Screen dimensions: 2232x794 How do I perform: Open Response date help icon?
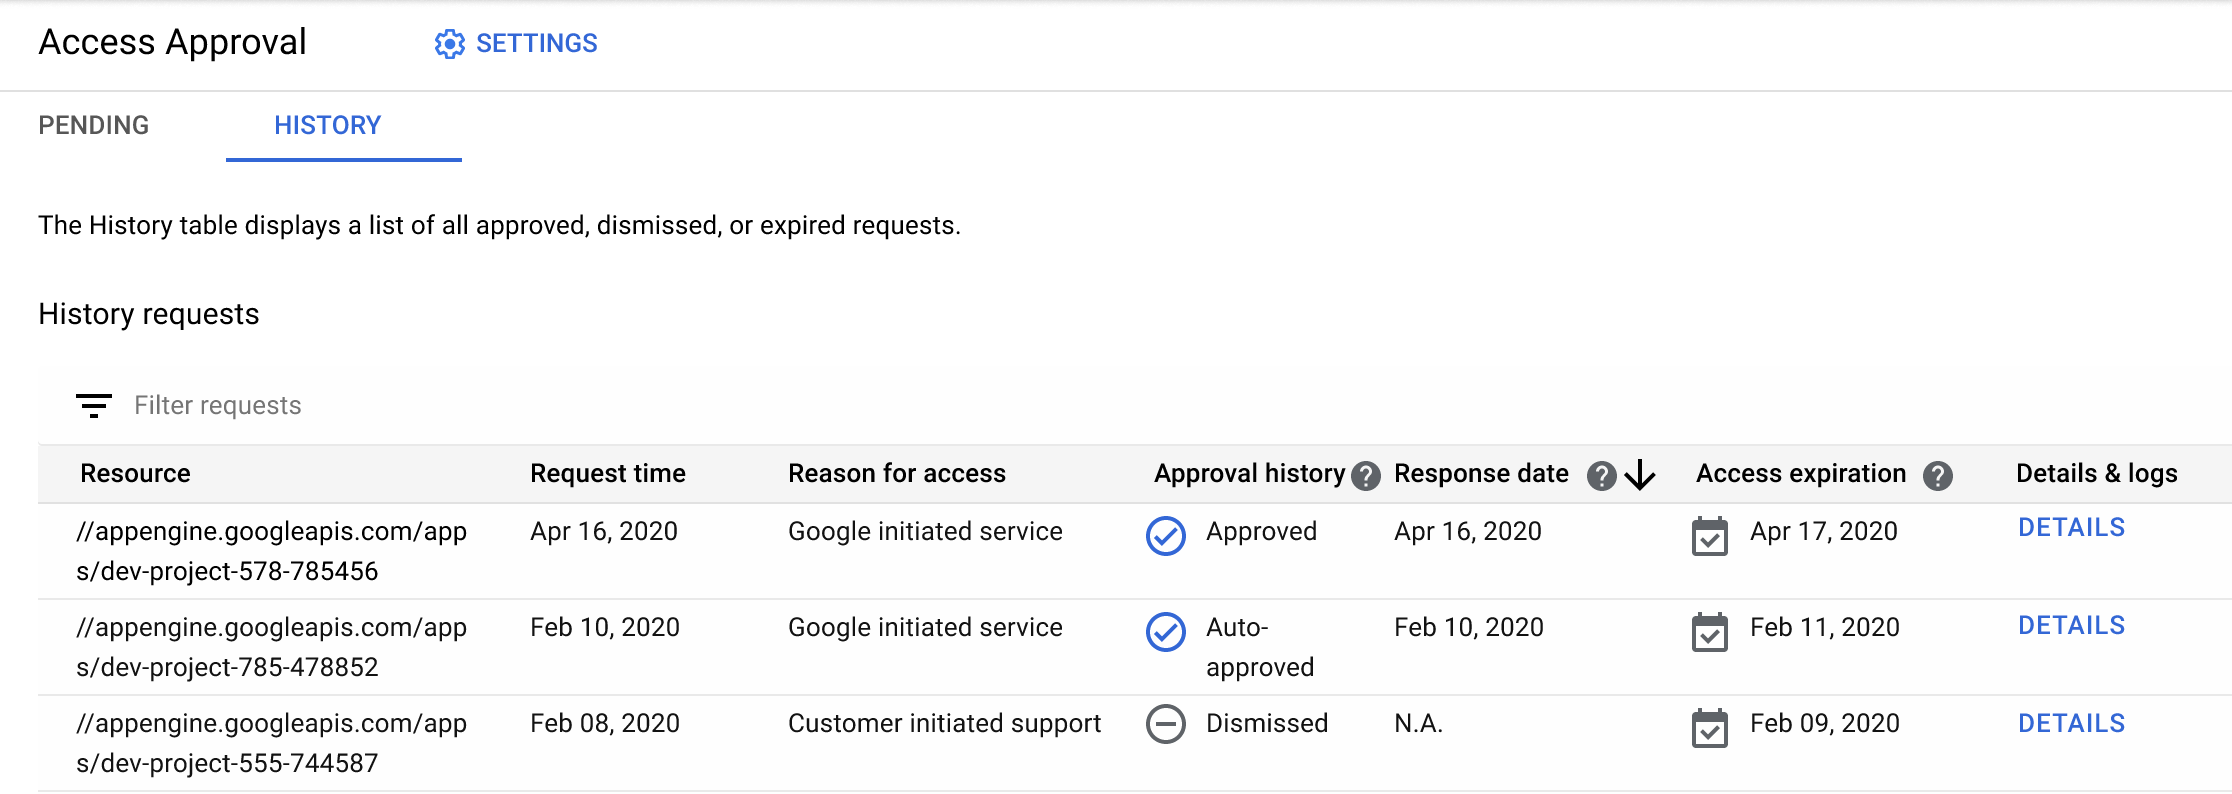pos(1601,476)
